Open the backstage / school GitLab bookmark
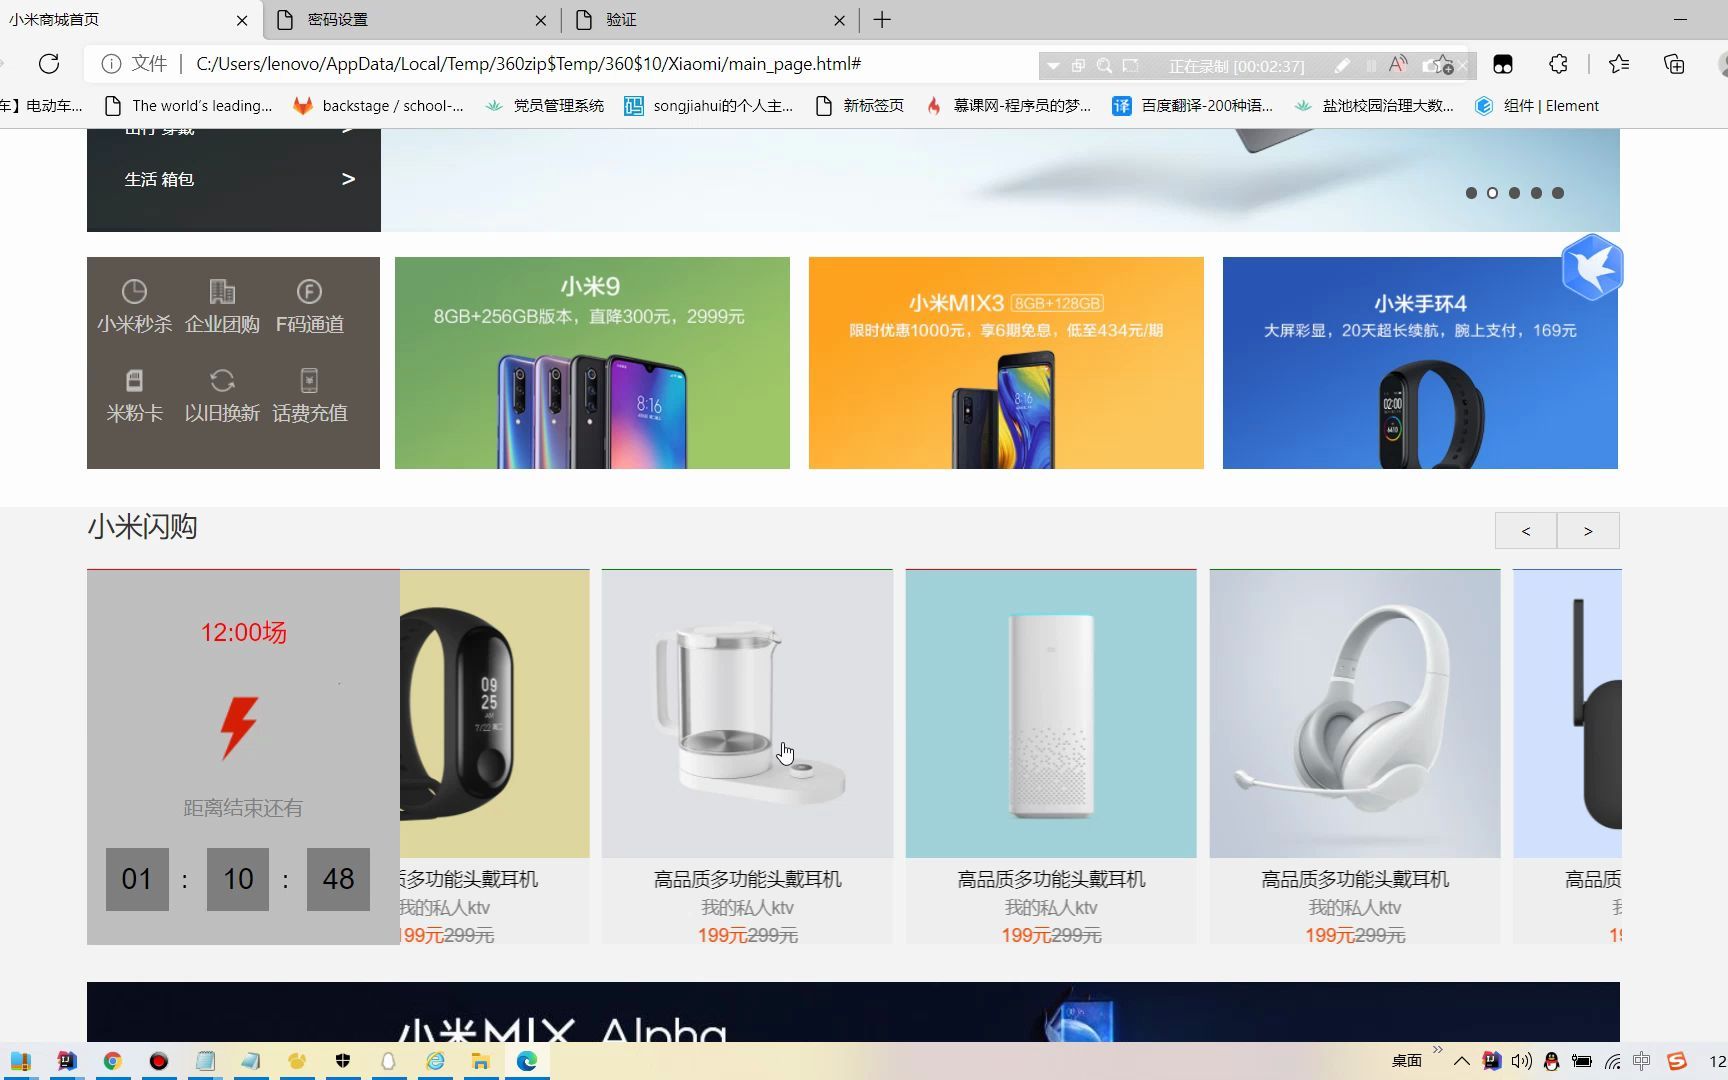 click(x=378, y=106)
